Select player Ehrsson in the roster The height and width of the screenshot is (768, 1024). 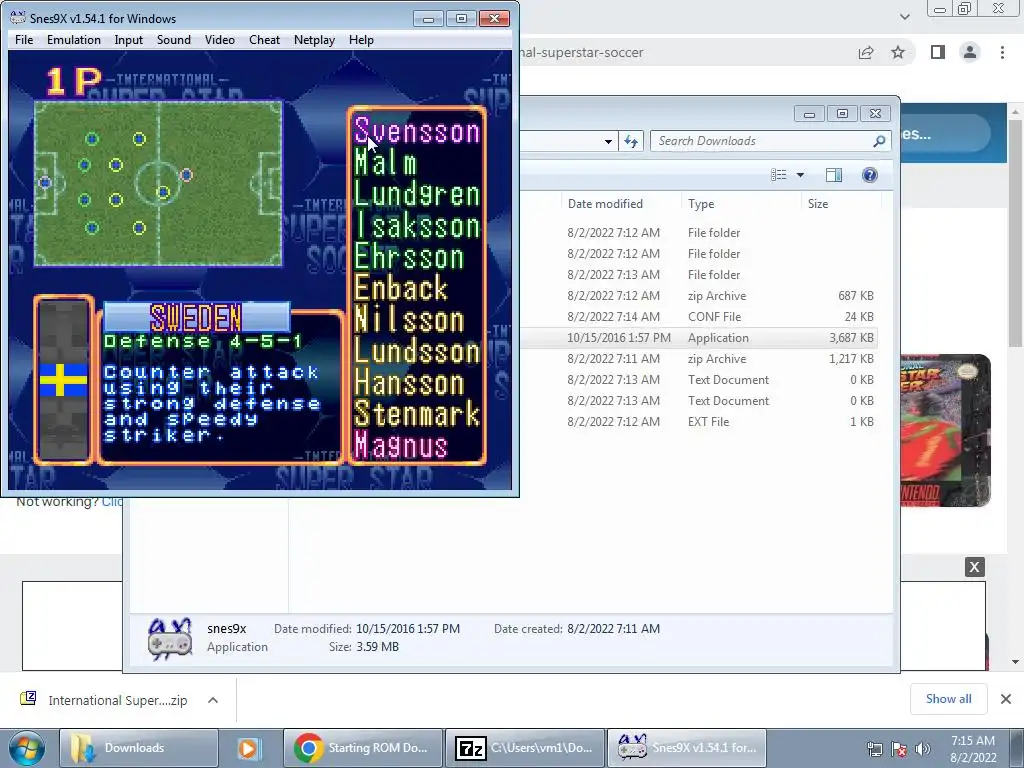409,257
